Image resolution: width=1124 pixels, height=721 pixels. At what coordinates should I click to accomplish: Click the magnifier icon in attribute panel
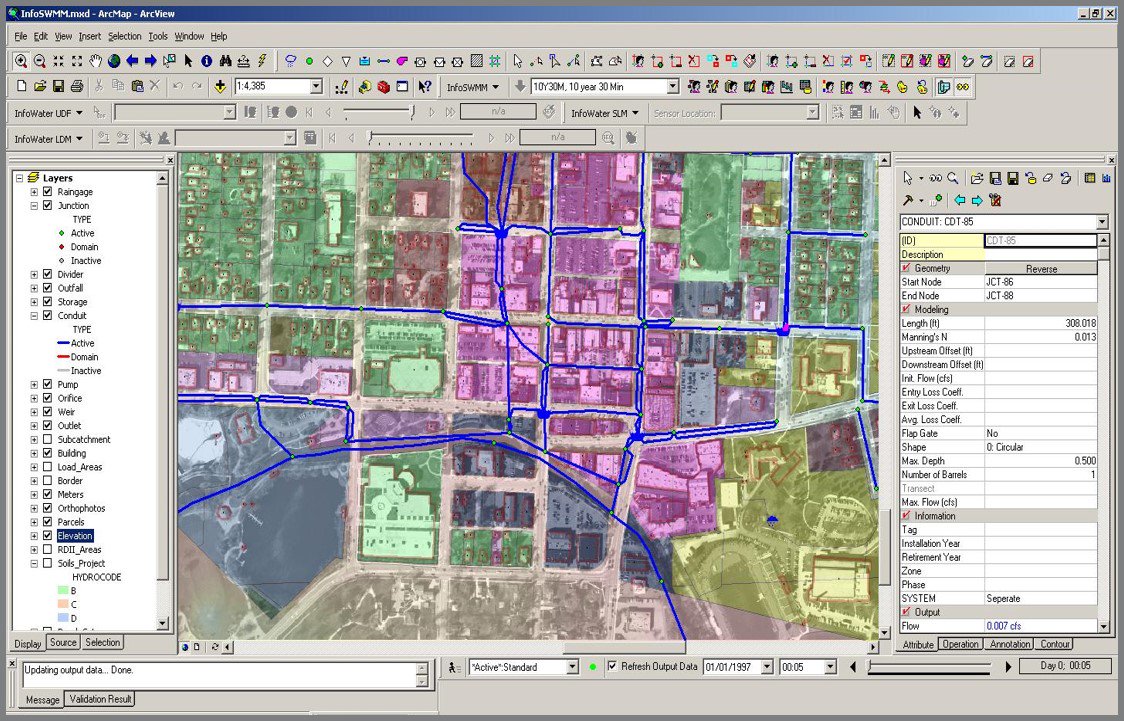tap(953, 178)
